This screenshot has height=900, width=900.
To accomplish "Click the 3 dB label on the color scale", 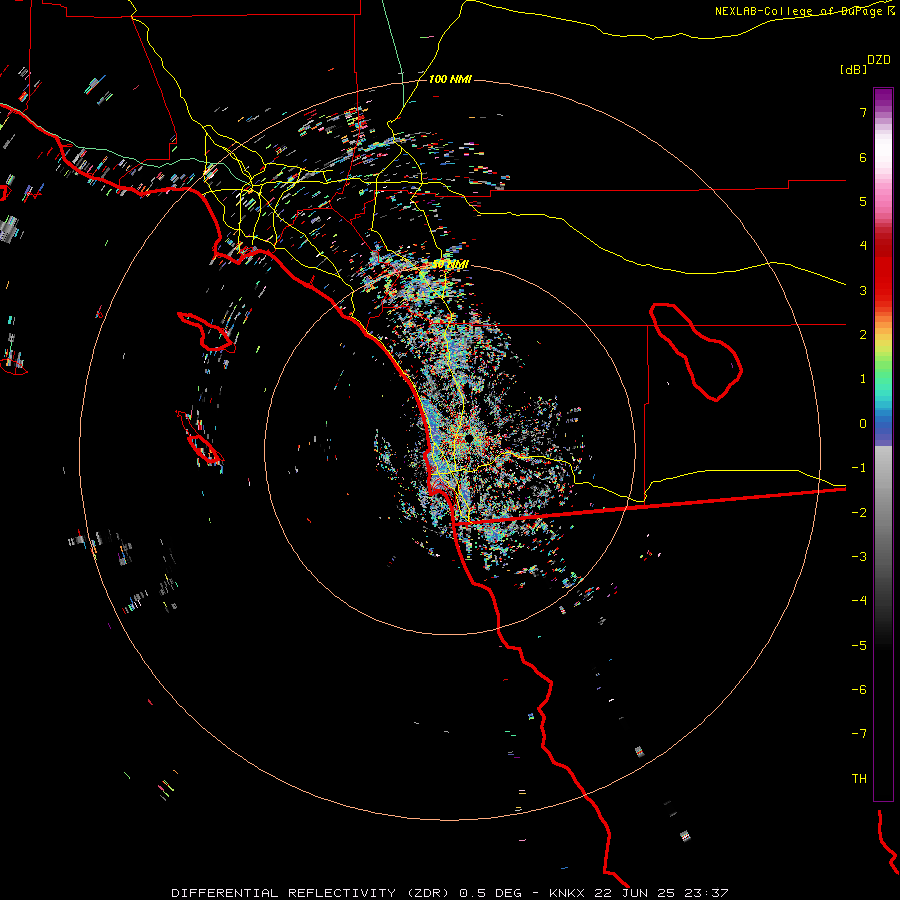I will (863, 290).
